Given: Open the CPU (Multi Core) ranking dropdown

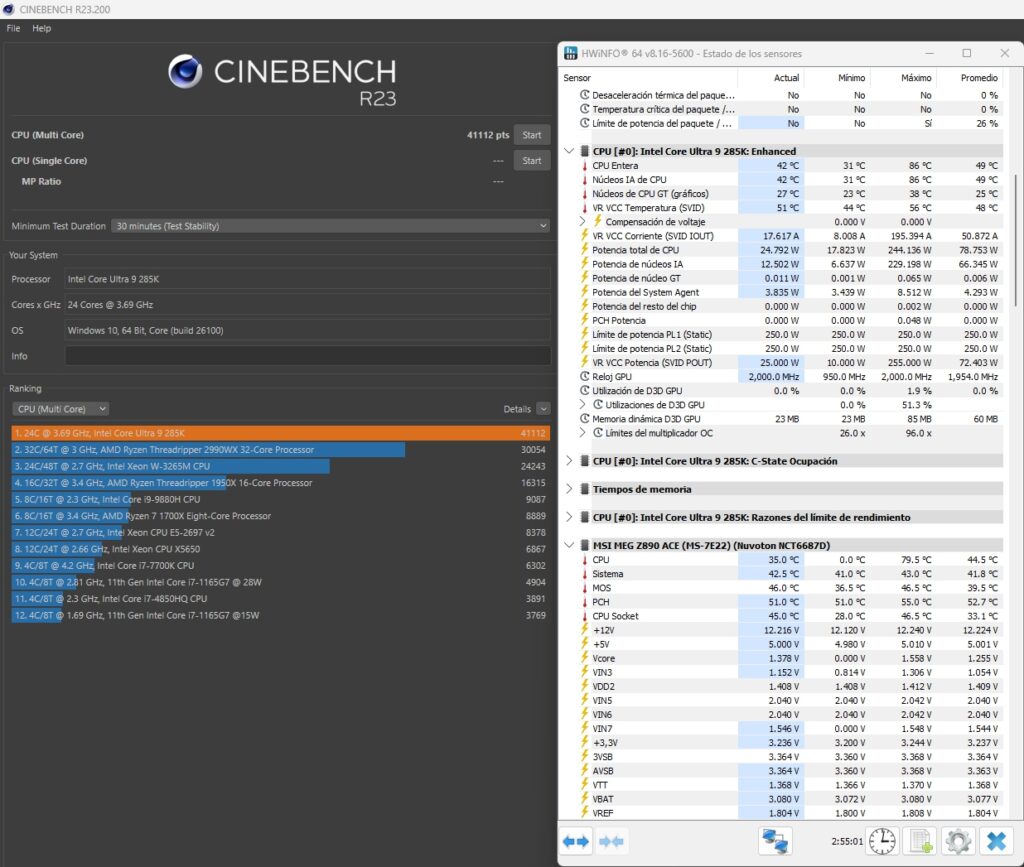Looking at the screenshot, I should coord(61,409).
